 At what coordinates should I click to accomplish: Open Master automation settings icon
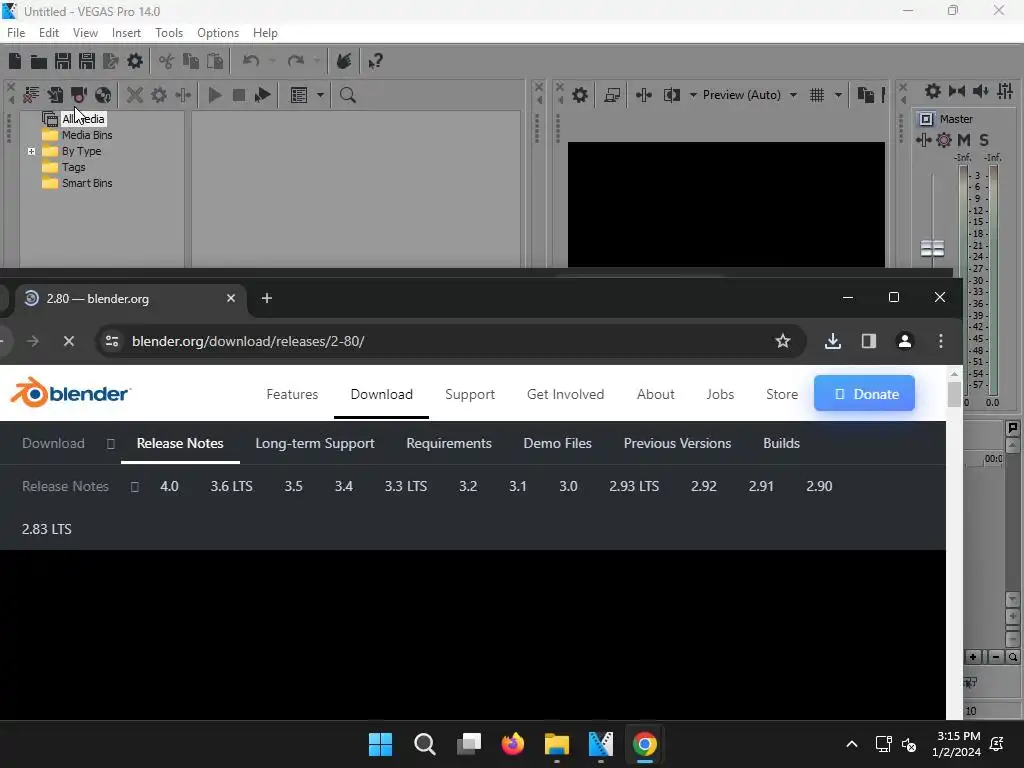pos(944,140)
